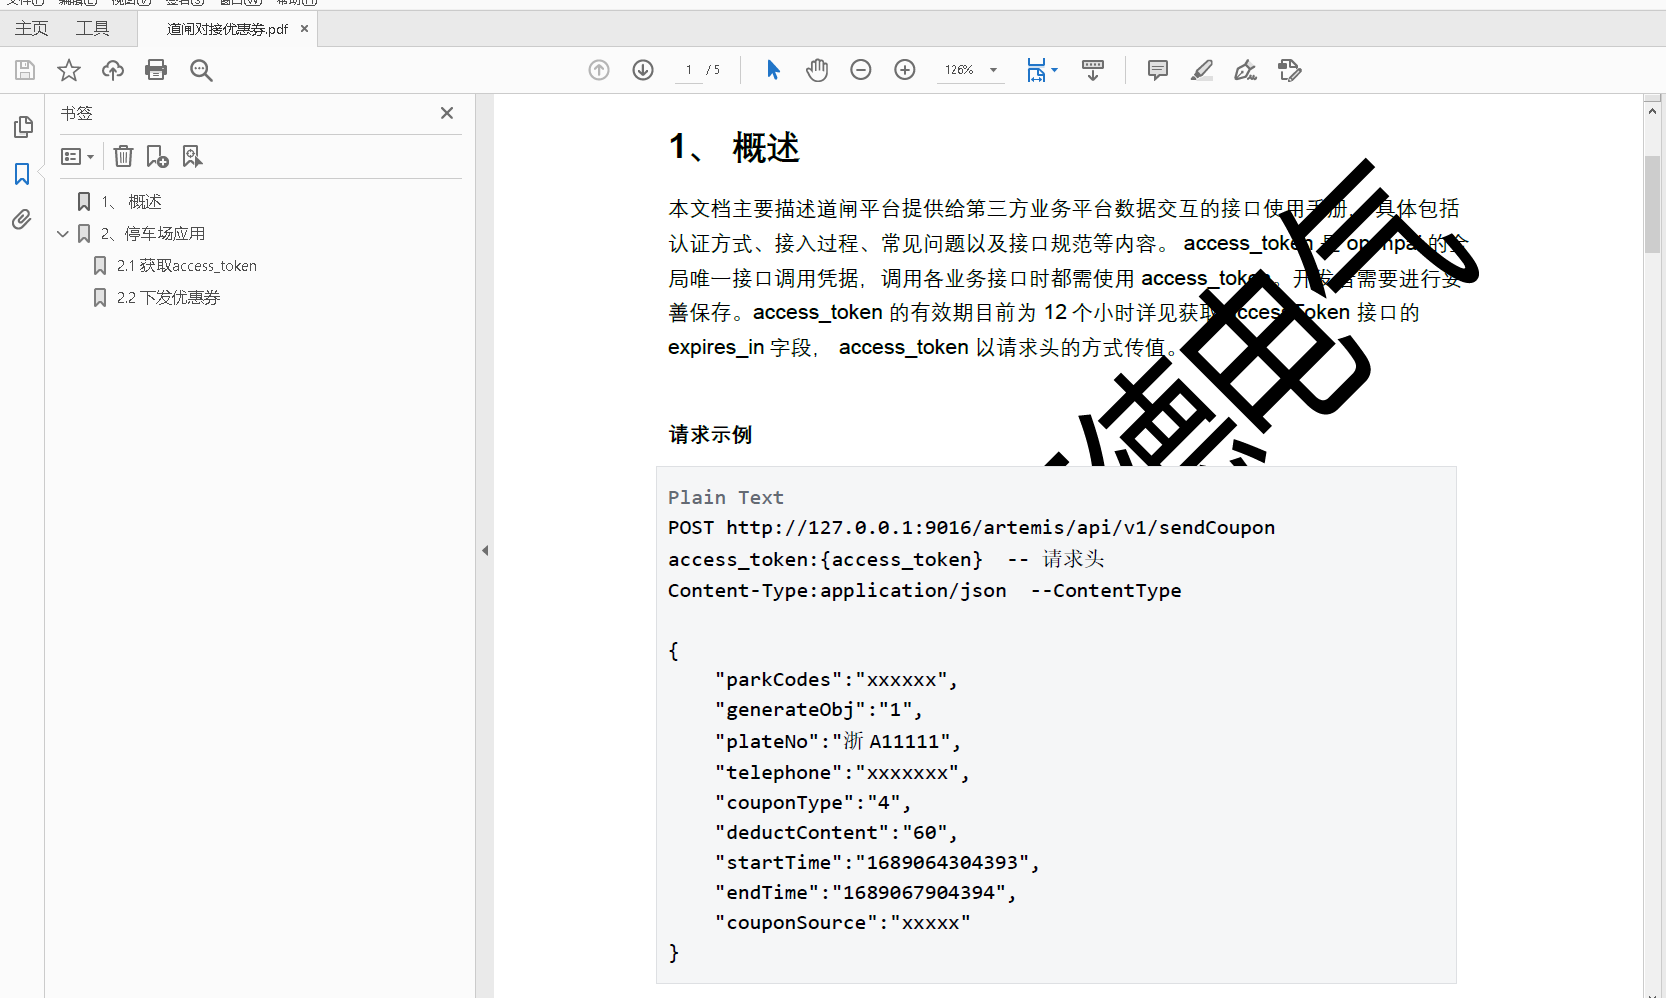
Task: Open the zoom level dropdown
Action: tap(993, 70)
